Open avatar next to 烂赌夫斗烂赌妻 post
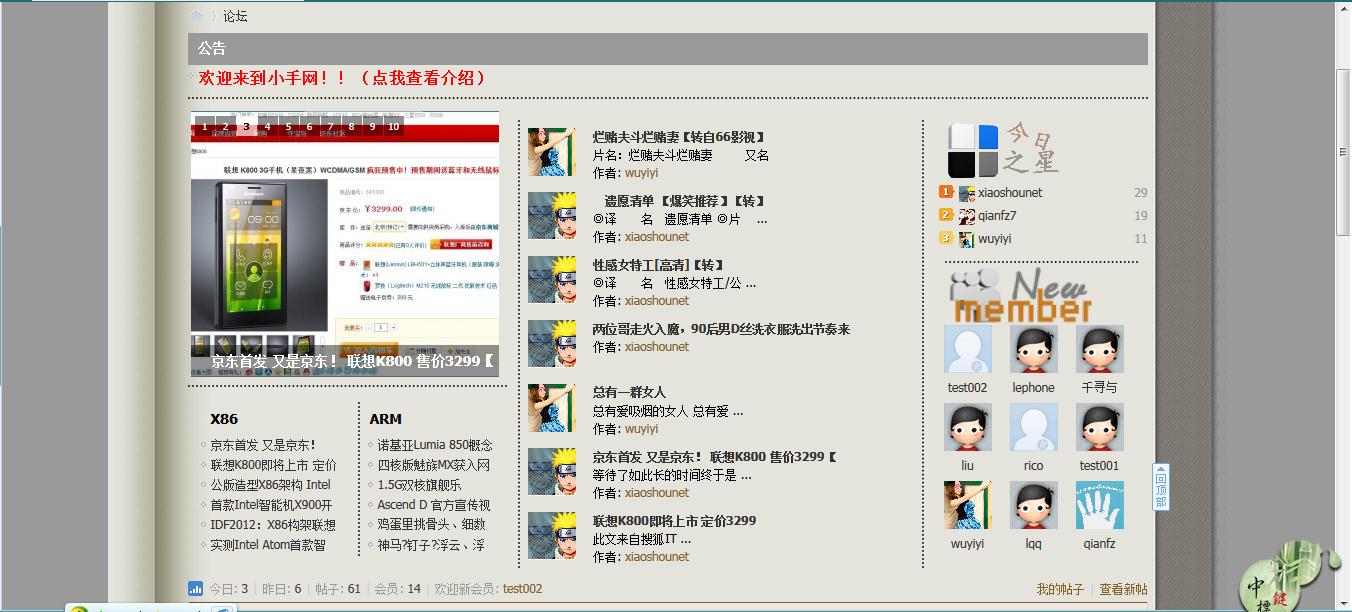Viewport: 1352px width, 612px height. coord(552,152)
